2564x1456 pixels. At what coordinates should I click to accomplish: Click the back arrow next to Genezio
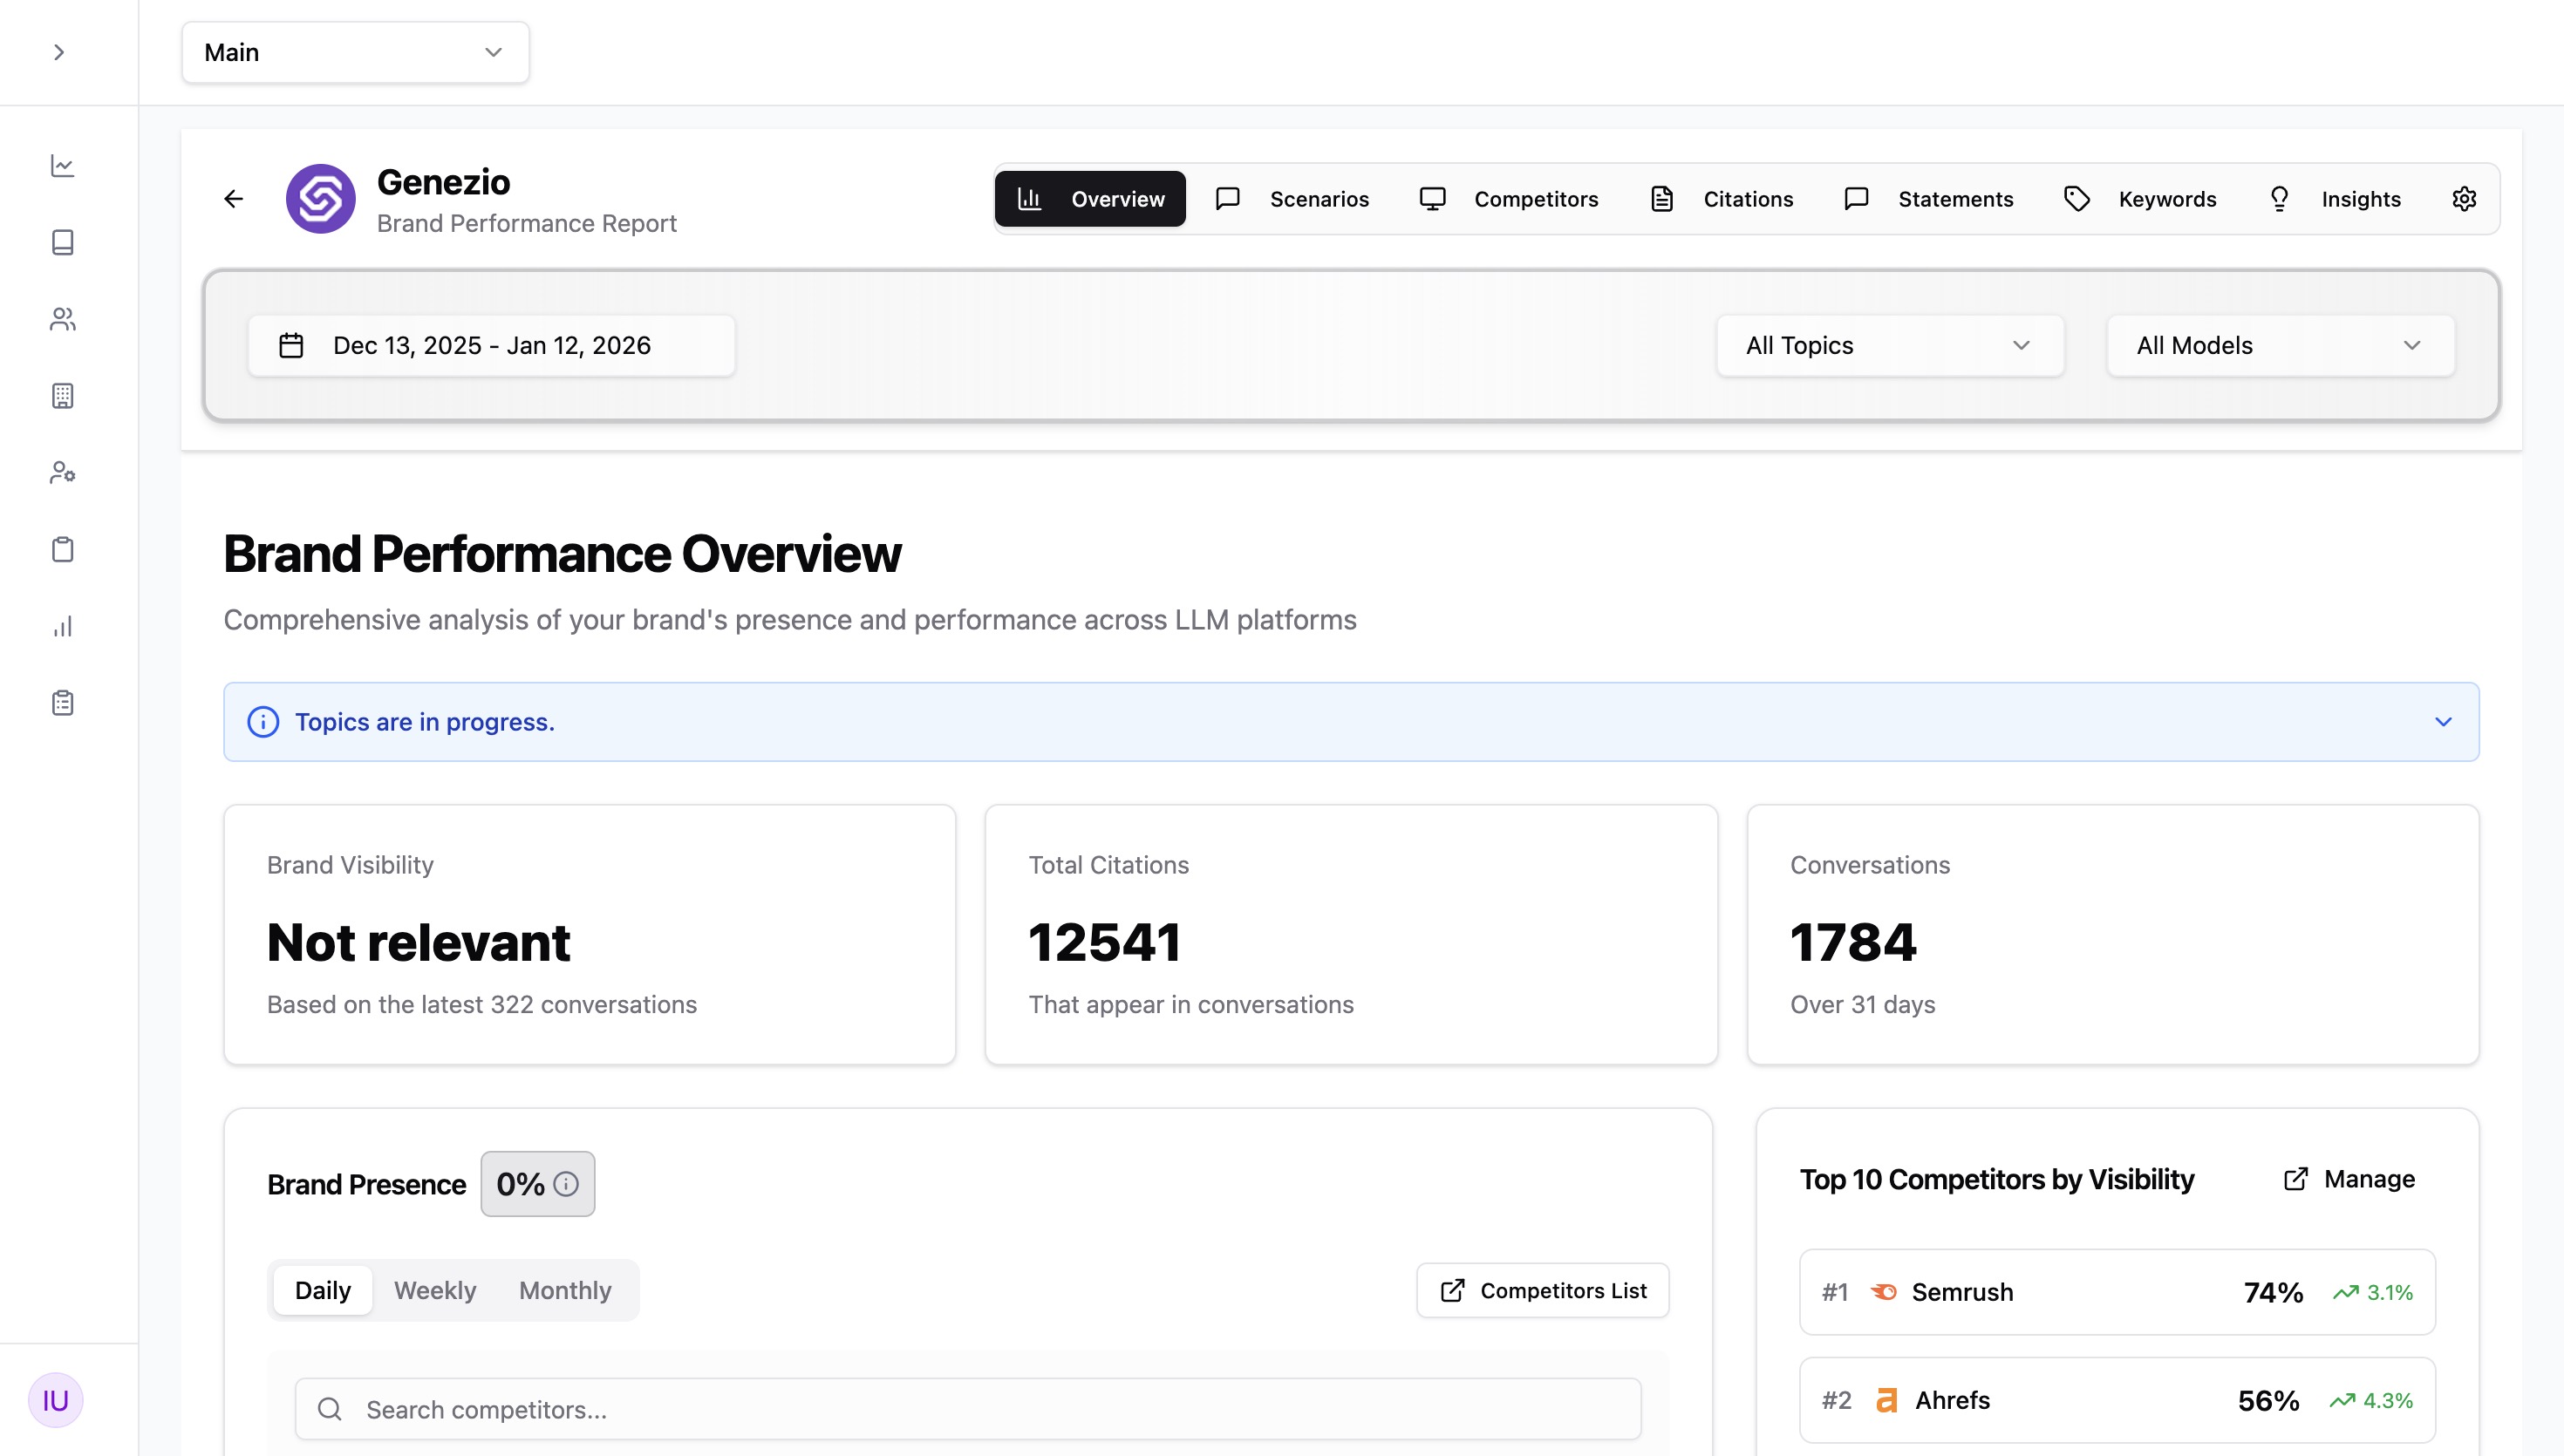pos(233,198)
